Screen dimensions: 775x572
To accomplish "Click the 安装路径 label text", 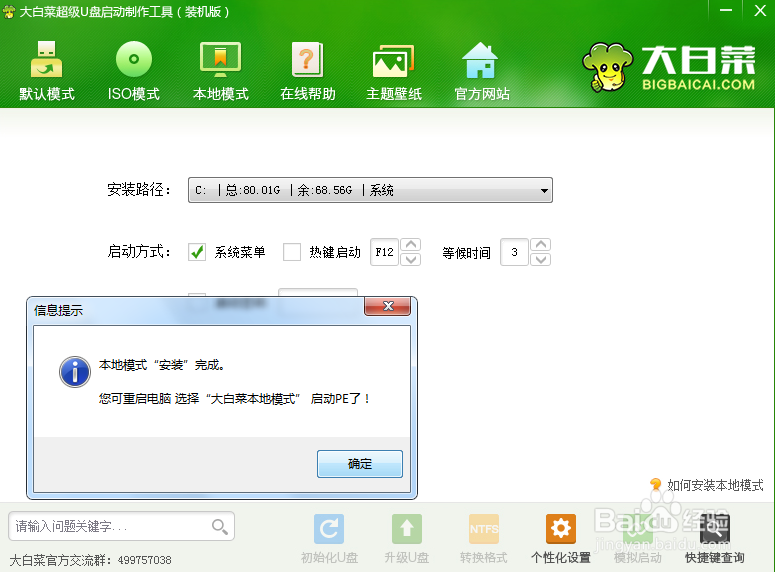I will [x=139, y=190].
